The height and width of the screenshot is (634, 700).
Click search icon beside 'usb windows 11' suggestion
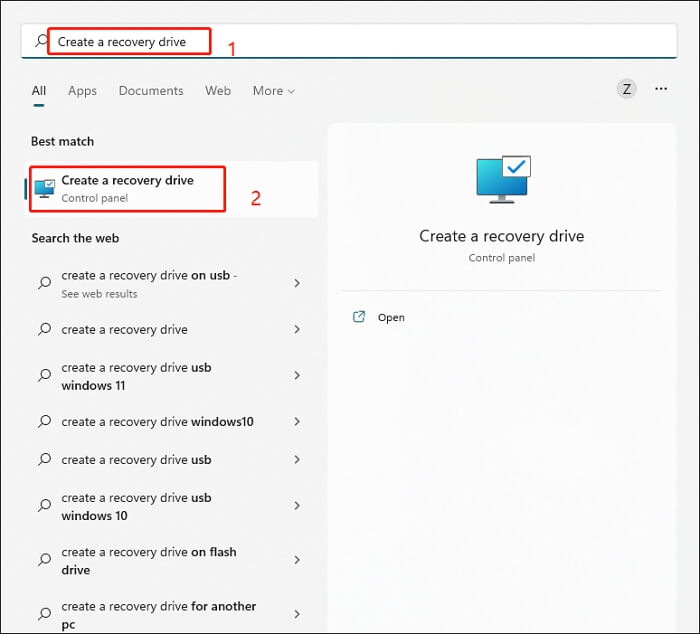click(45, 375)
